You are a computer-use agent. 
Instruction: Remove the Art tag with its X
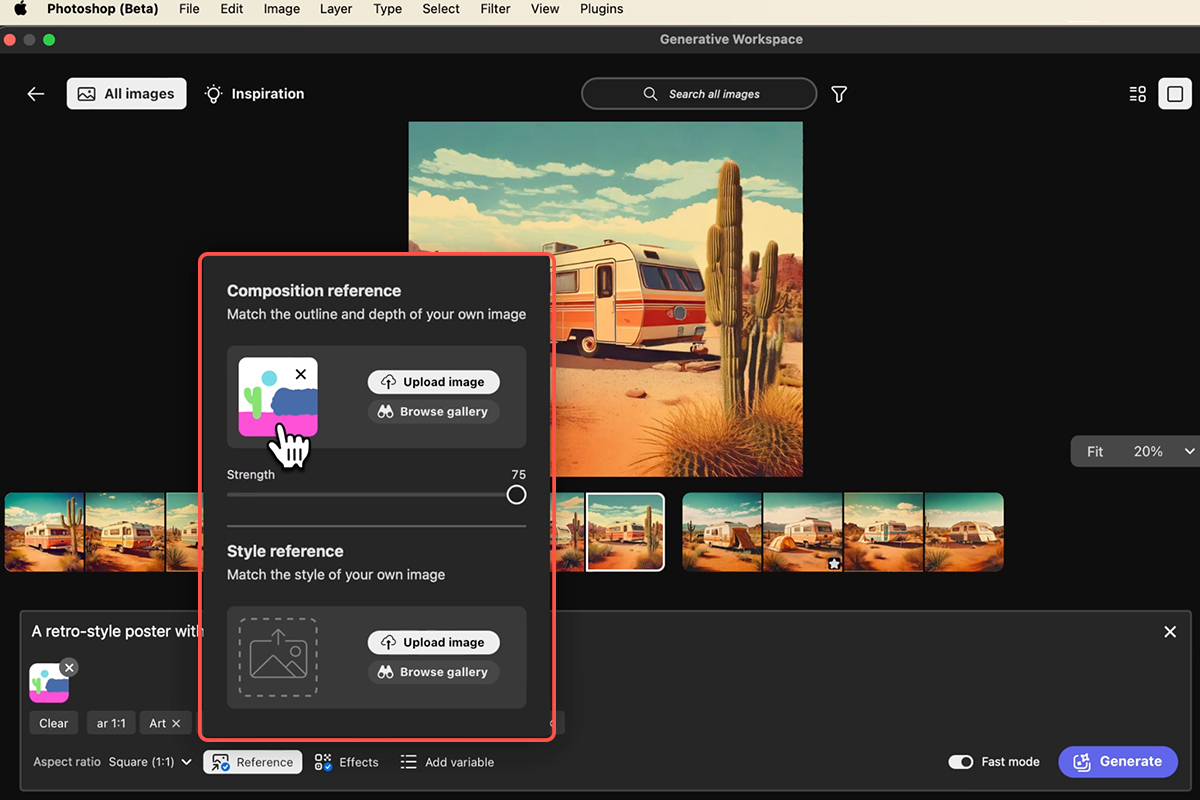click(x=176, y=722)
